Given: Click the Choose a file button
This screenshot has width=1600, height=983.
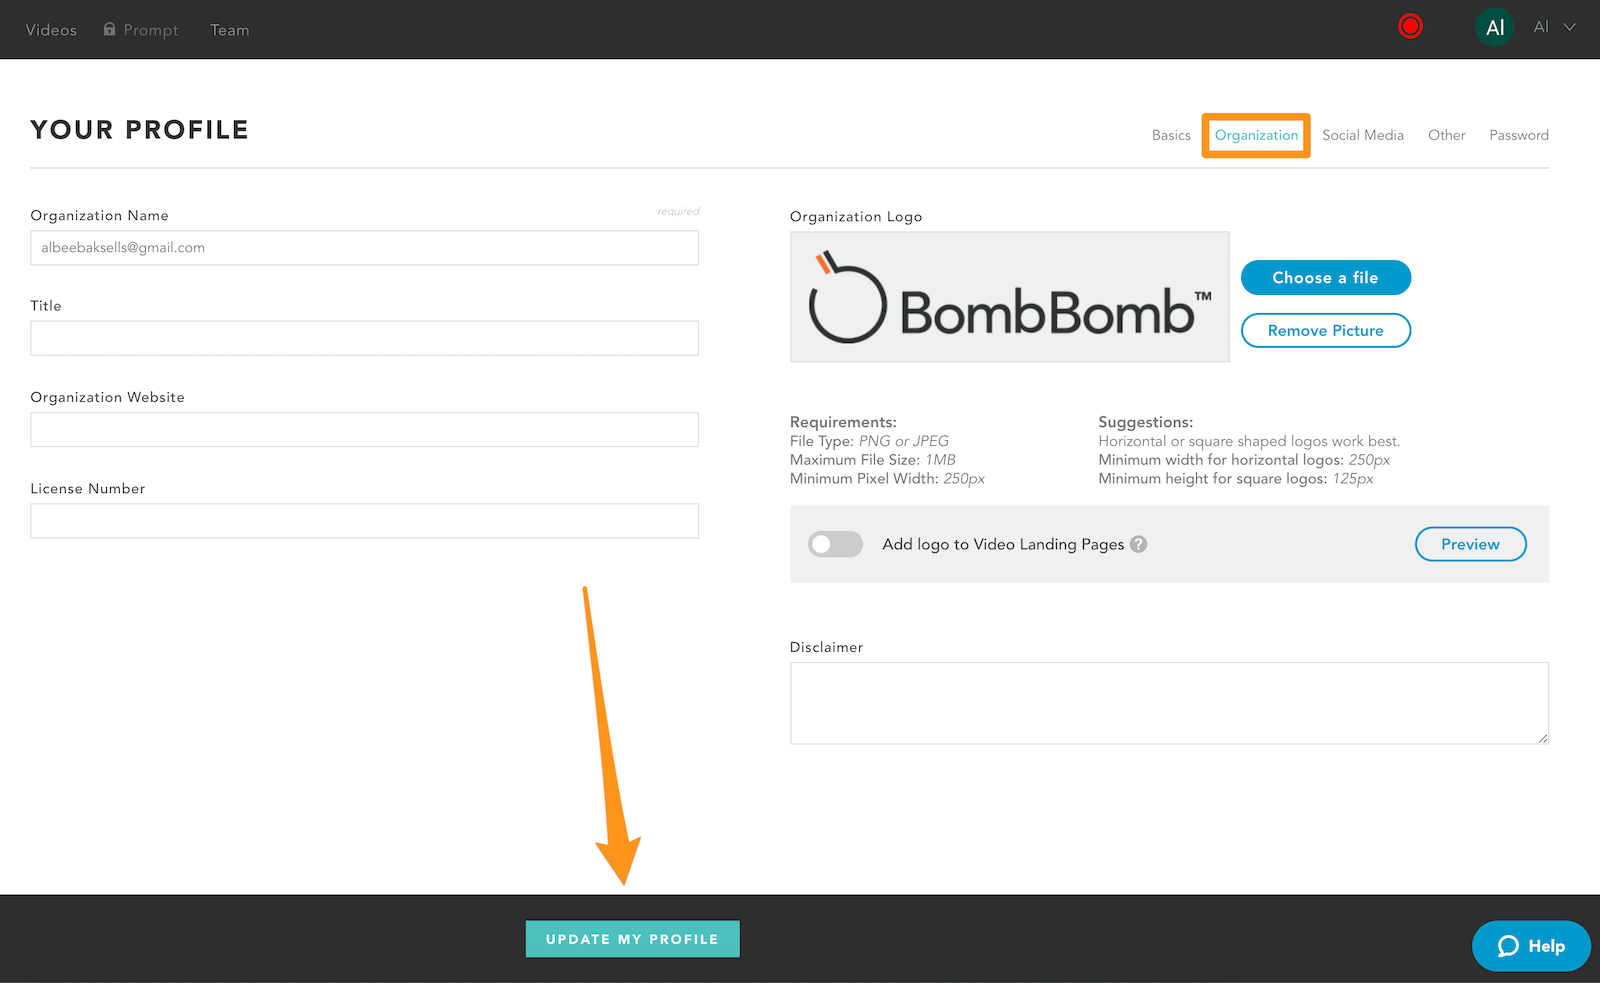Looking at the screenshot, I should coord(1325,278).
